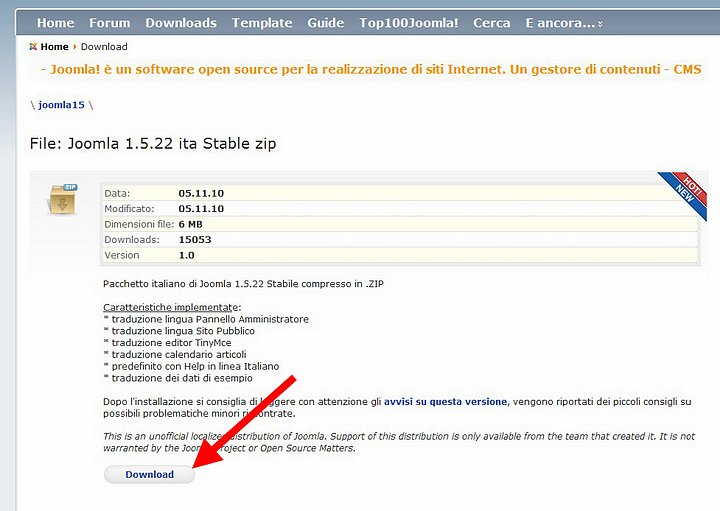This screenshot has height=511, width=720.
Task: Open the Home menu item
Action: pos(56,23)
